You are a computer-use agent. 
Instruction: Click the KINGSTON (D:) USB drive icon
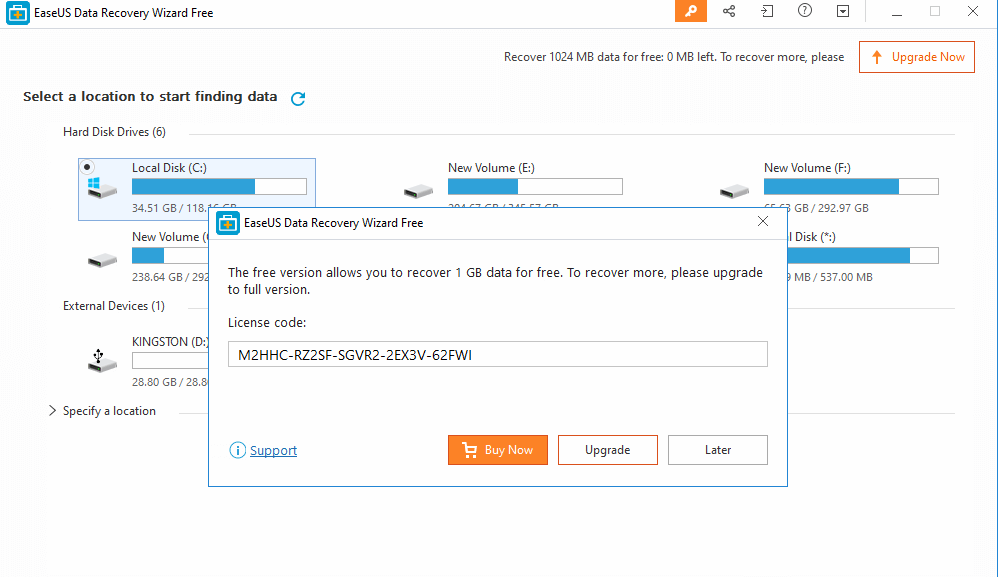click(102, 360)
